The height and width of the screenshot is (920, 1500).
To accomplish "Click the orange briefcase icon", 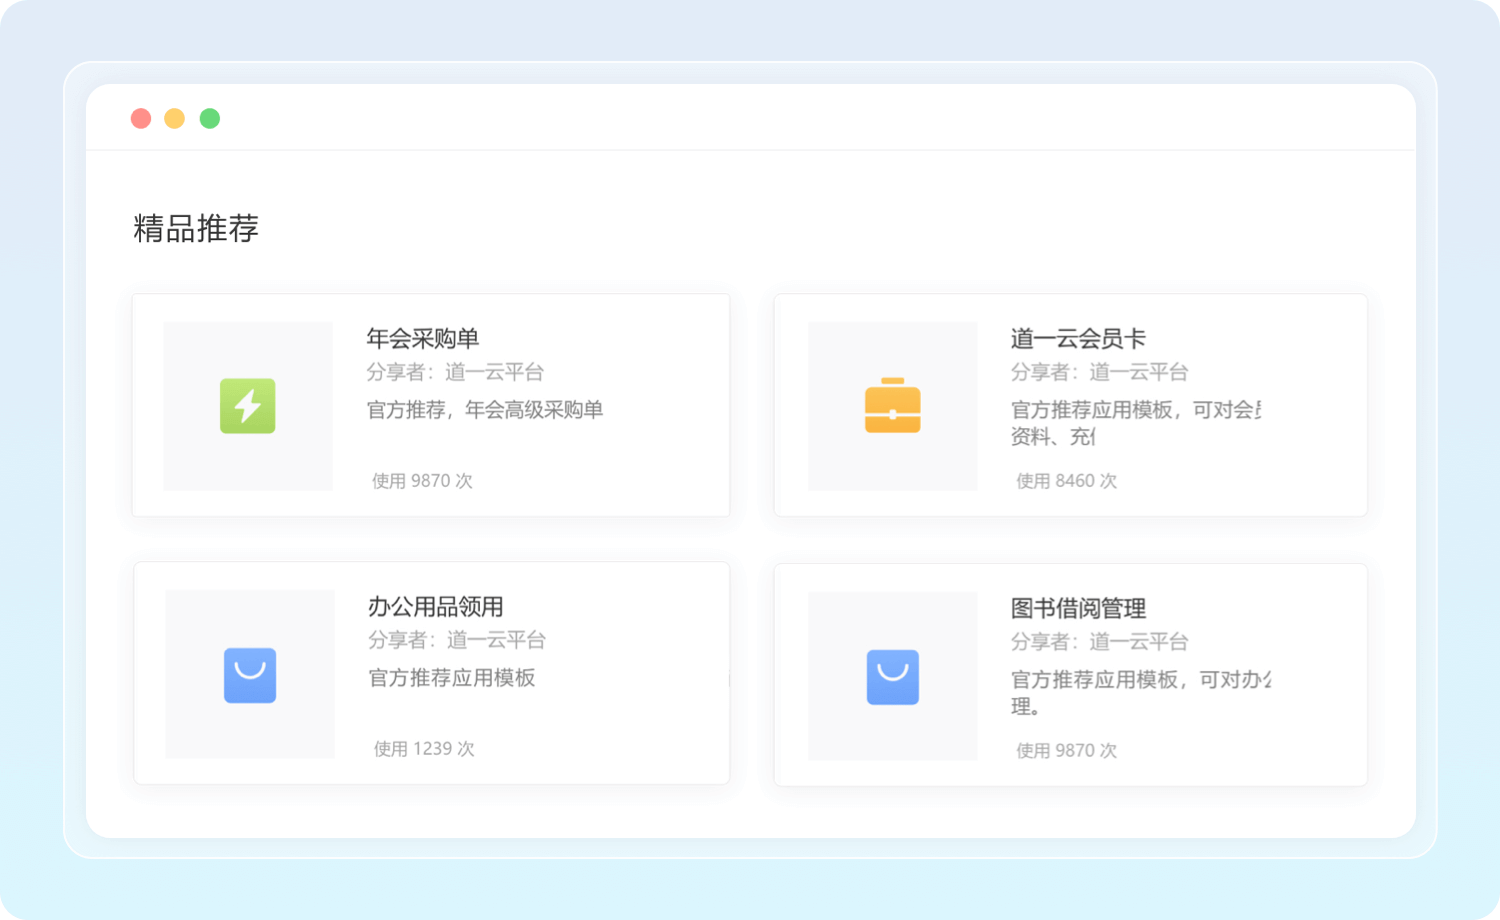I will point(892,406).
